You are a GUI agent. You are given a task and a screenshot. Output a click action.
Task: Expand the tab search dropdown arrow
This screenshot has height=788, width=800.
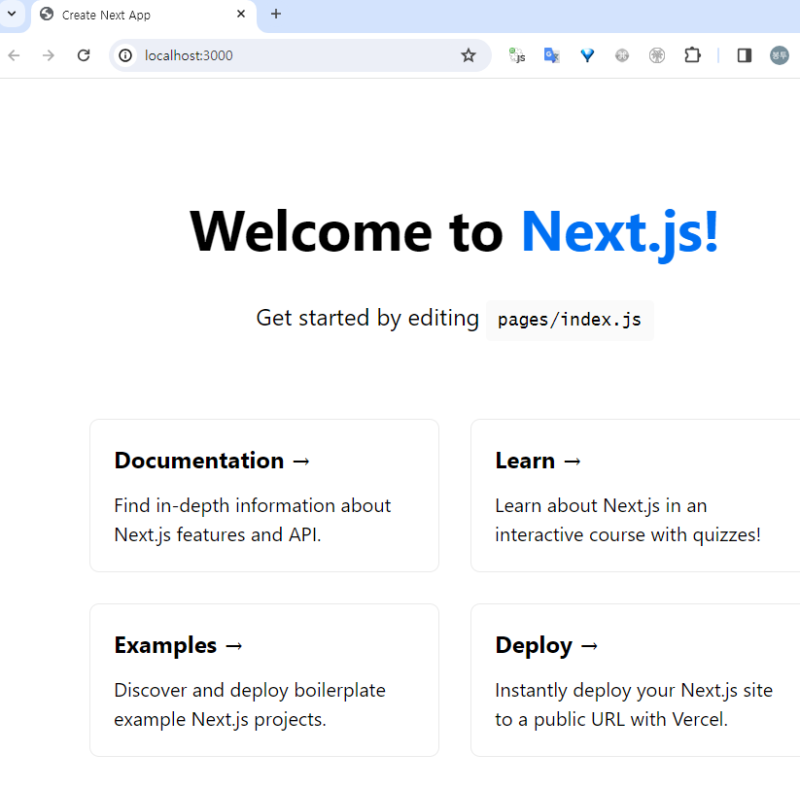12,14
